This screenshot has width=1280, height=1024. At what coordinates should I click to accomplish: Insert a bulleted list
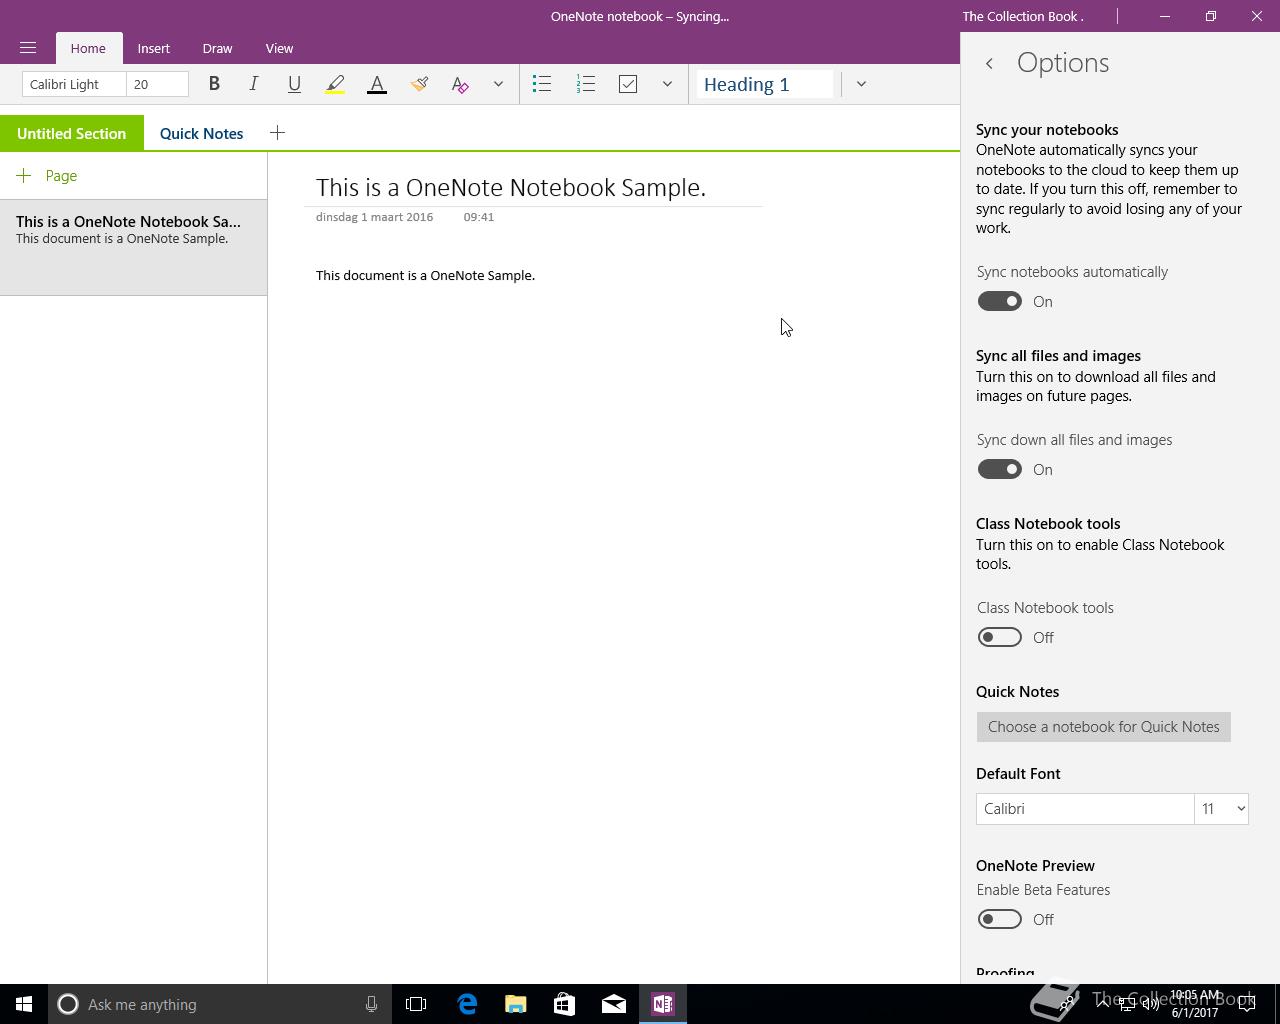(542, 84)
